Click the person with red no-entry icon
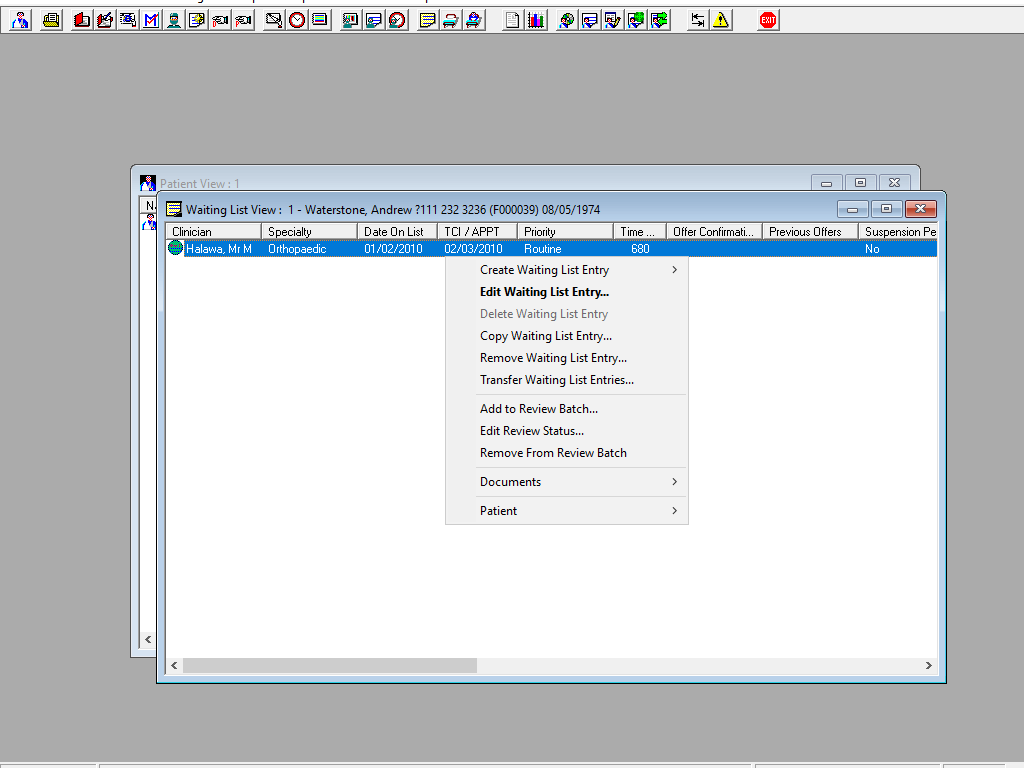Screen dimensions: 1024x768 pyautogui.click(x=396, y=20)
